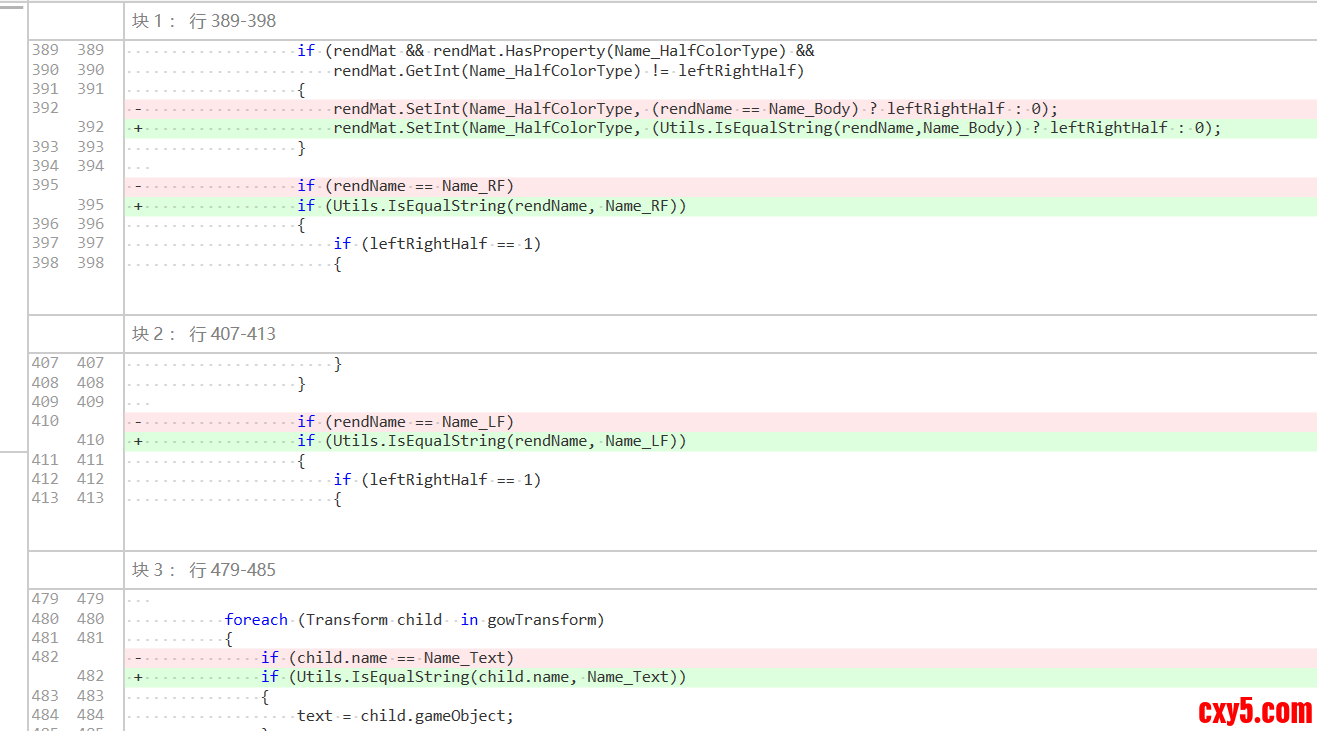The image size is (1317, 731).
Task: Click the removed rendName == Name_RF line
Action: [x=405, y=186]
